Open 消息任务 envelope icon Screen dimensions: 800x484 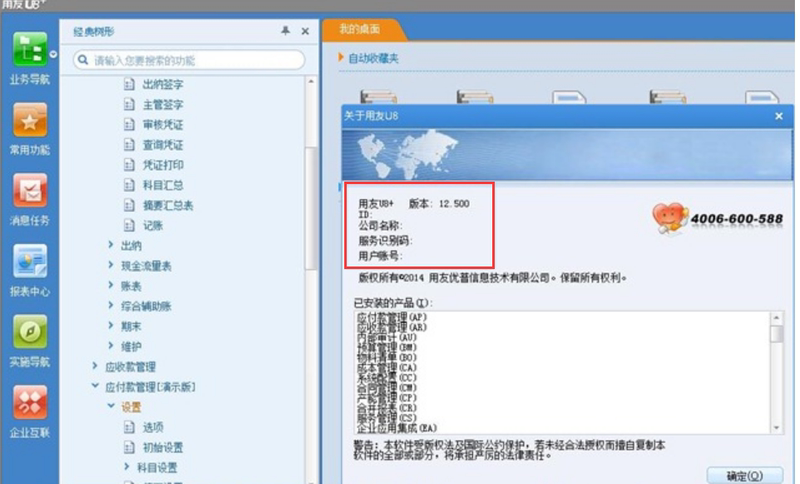click(30, 190)
